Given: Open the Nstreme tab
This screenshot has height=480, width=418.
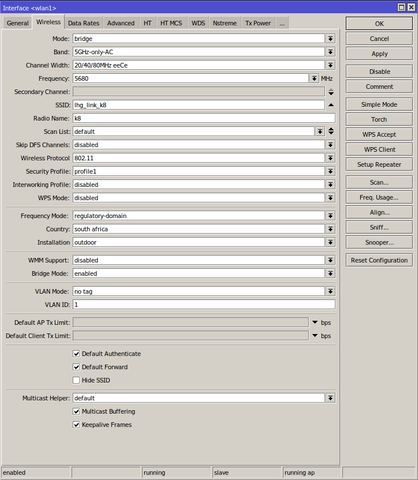Looking at the screenshot, I should (x=225, y=23).
